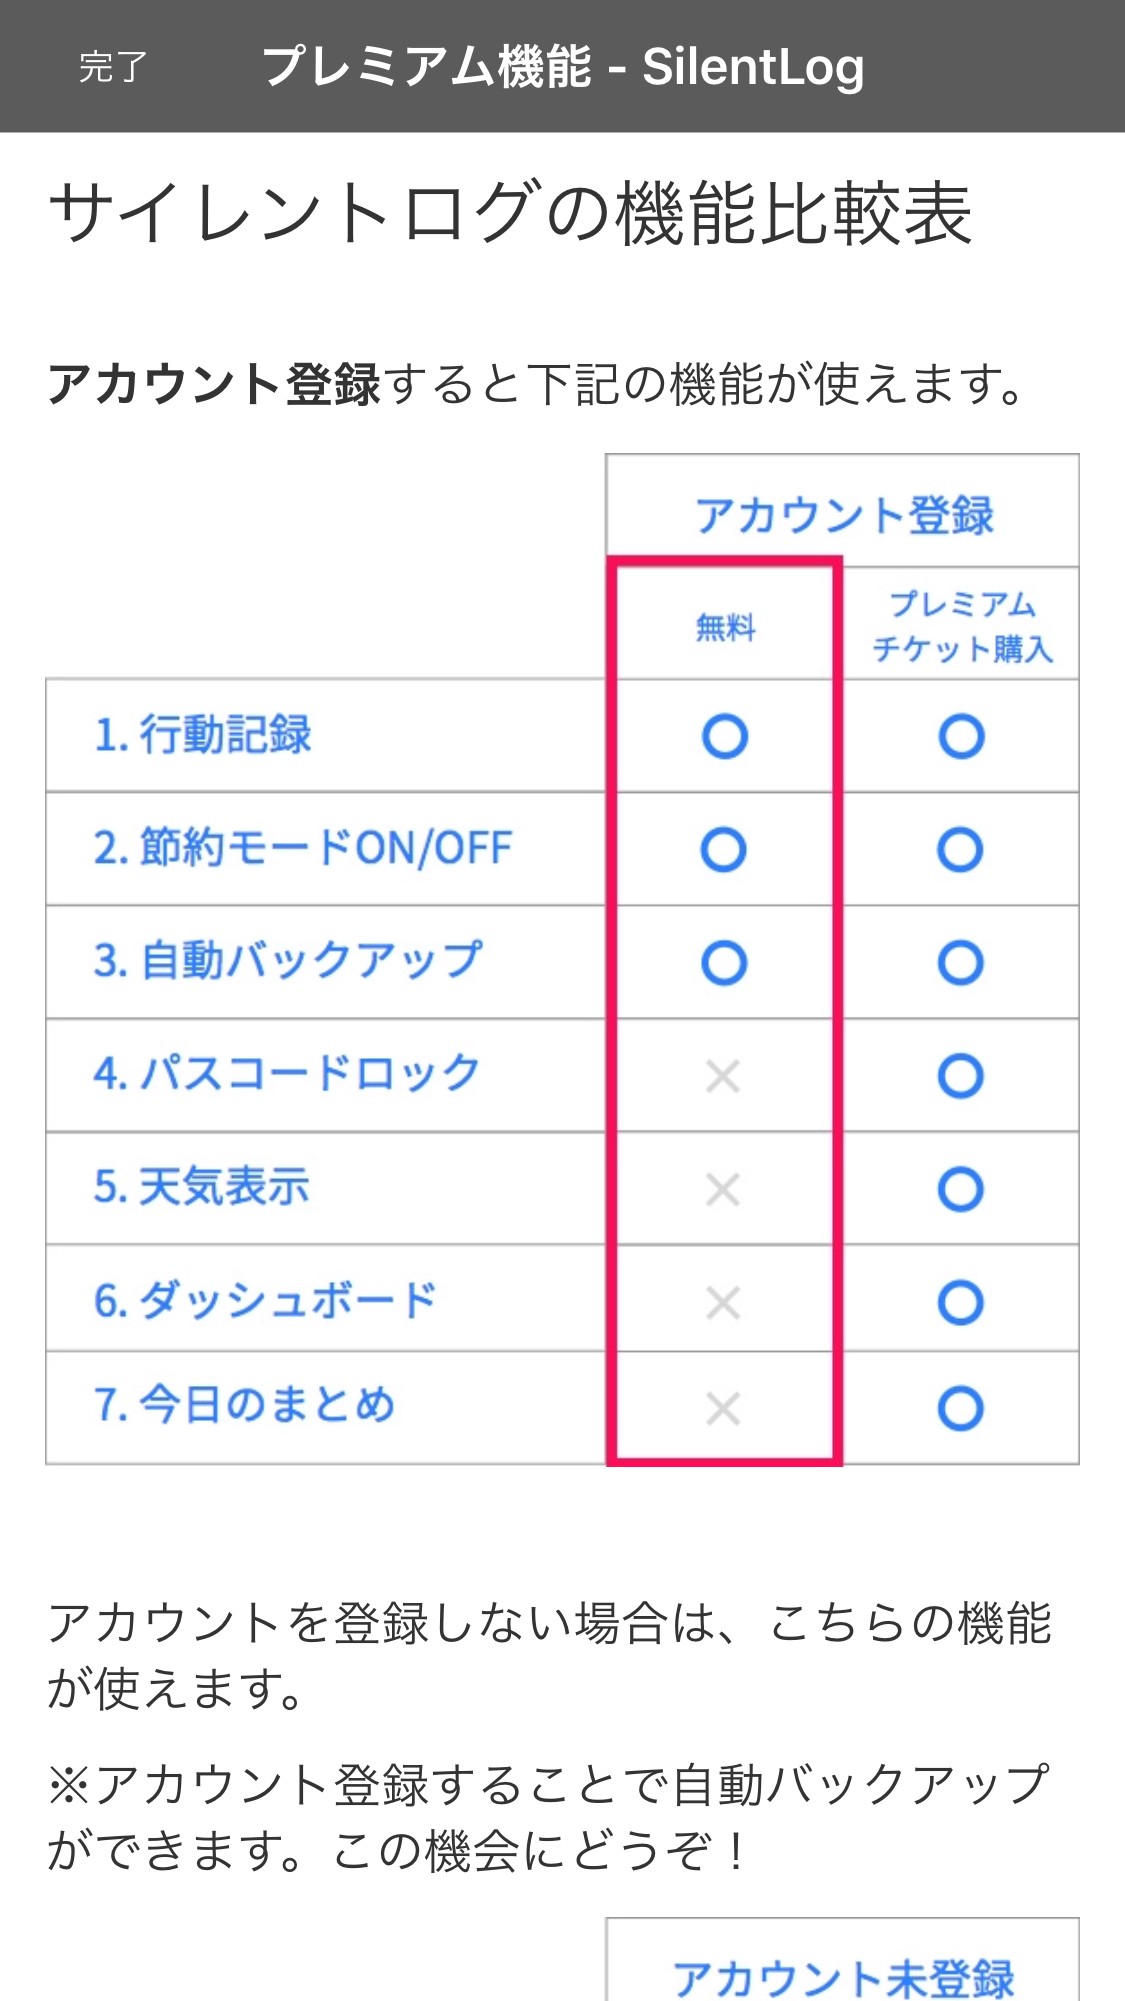Select the 無料 column header
Viewport: 1125px width, 2001px height.
coord(725,627)
